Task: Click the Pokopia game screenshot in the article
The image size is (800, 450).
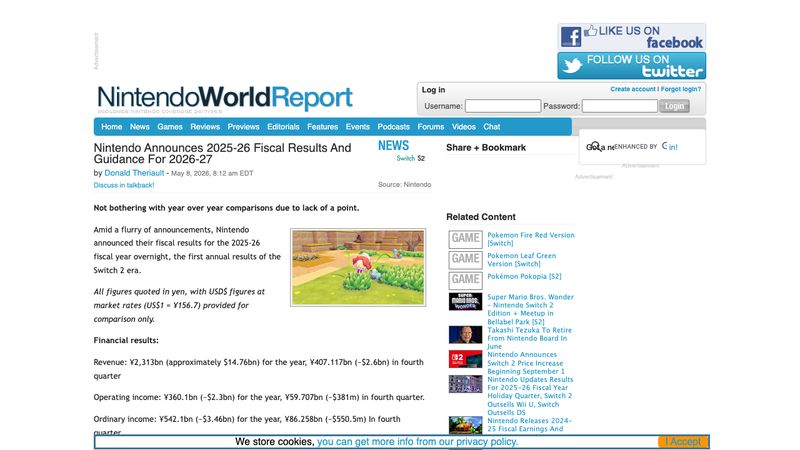Action: tap(358, 267)
